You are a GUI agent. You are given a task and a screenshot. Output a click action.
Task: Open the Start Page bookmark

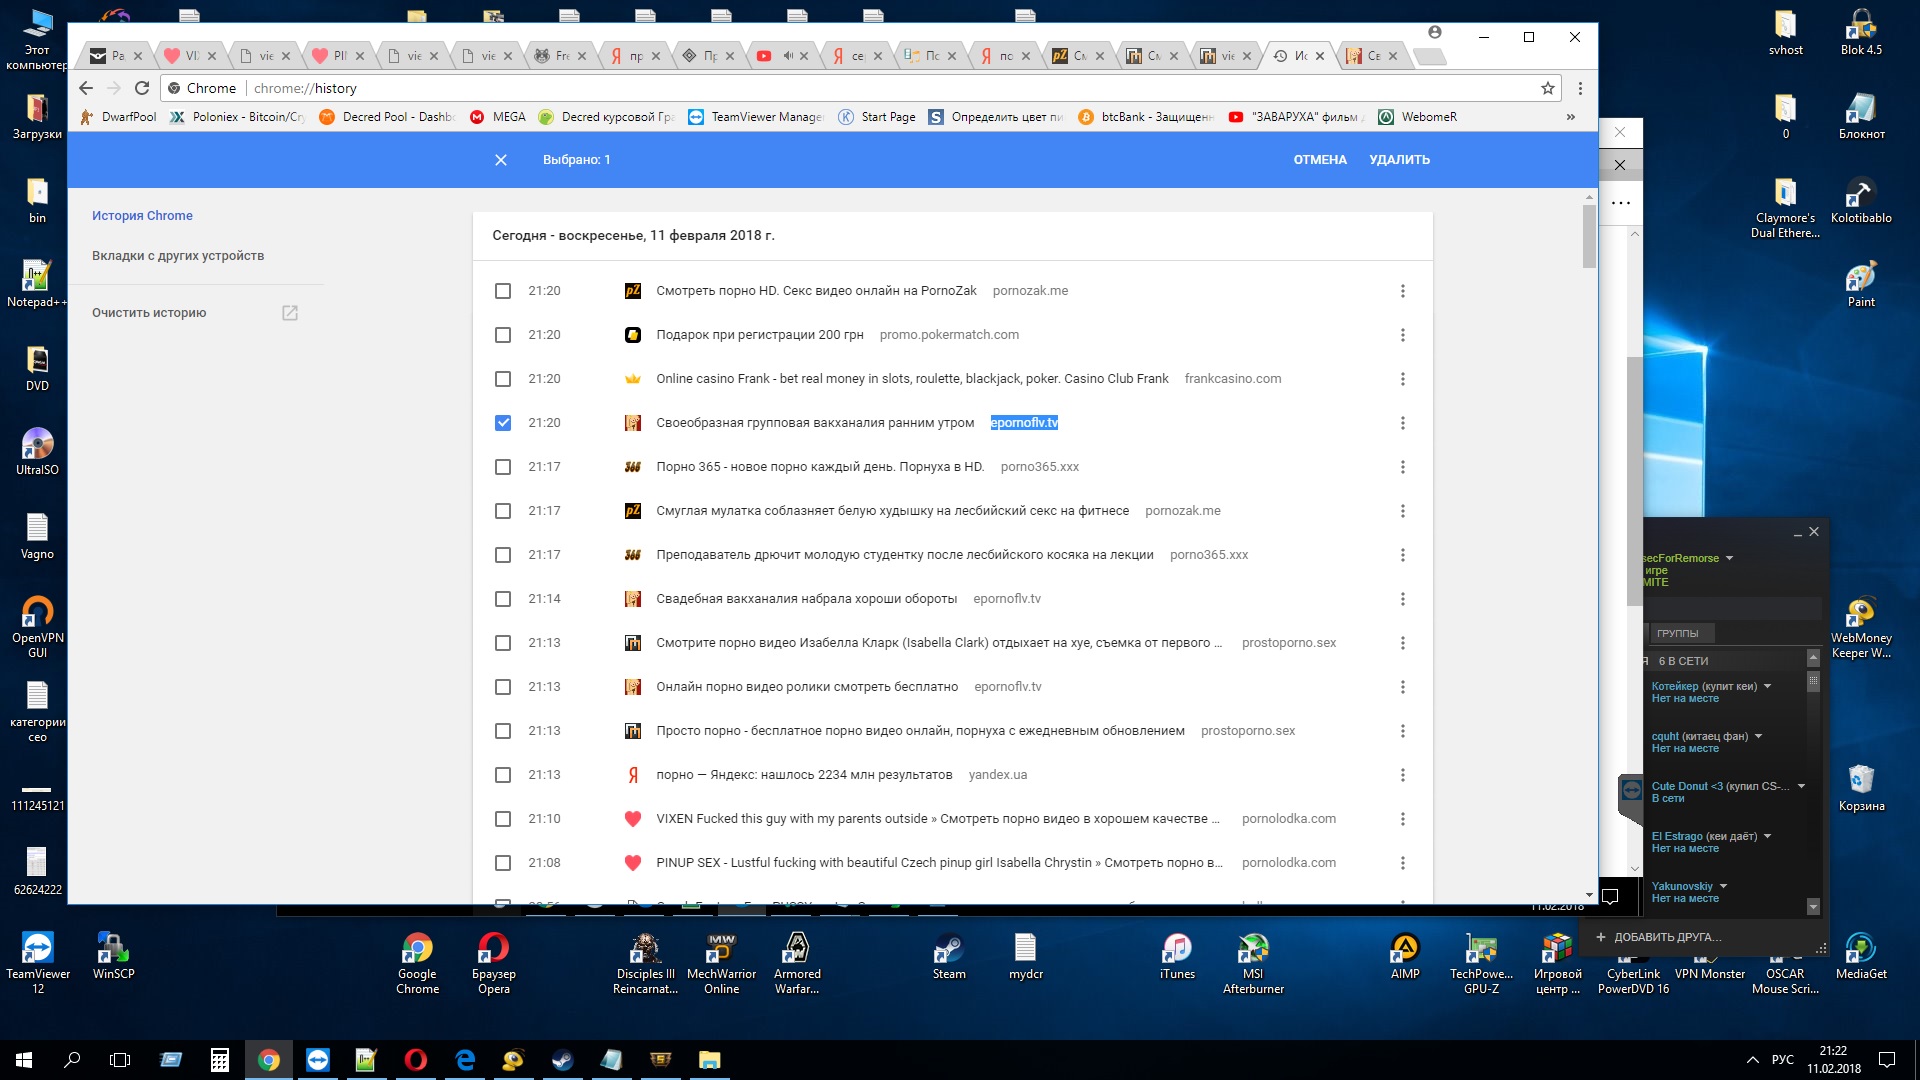877,117
